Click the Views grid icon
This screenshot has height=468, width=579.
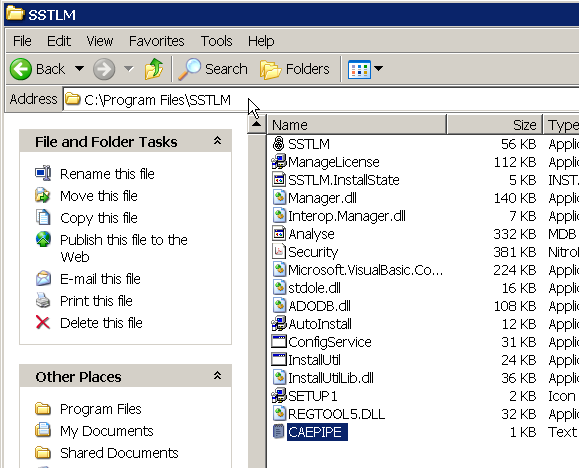coord(359,69)
